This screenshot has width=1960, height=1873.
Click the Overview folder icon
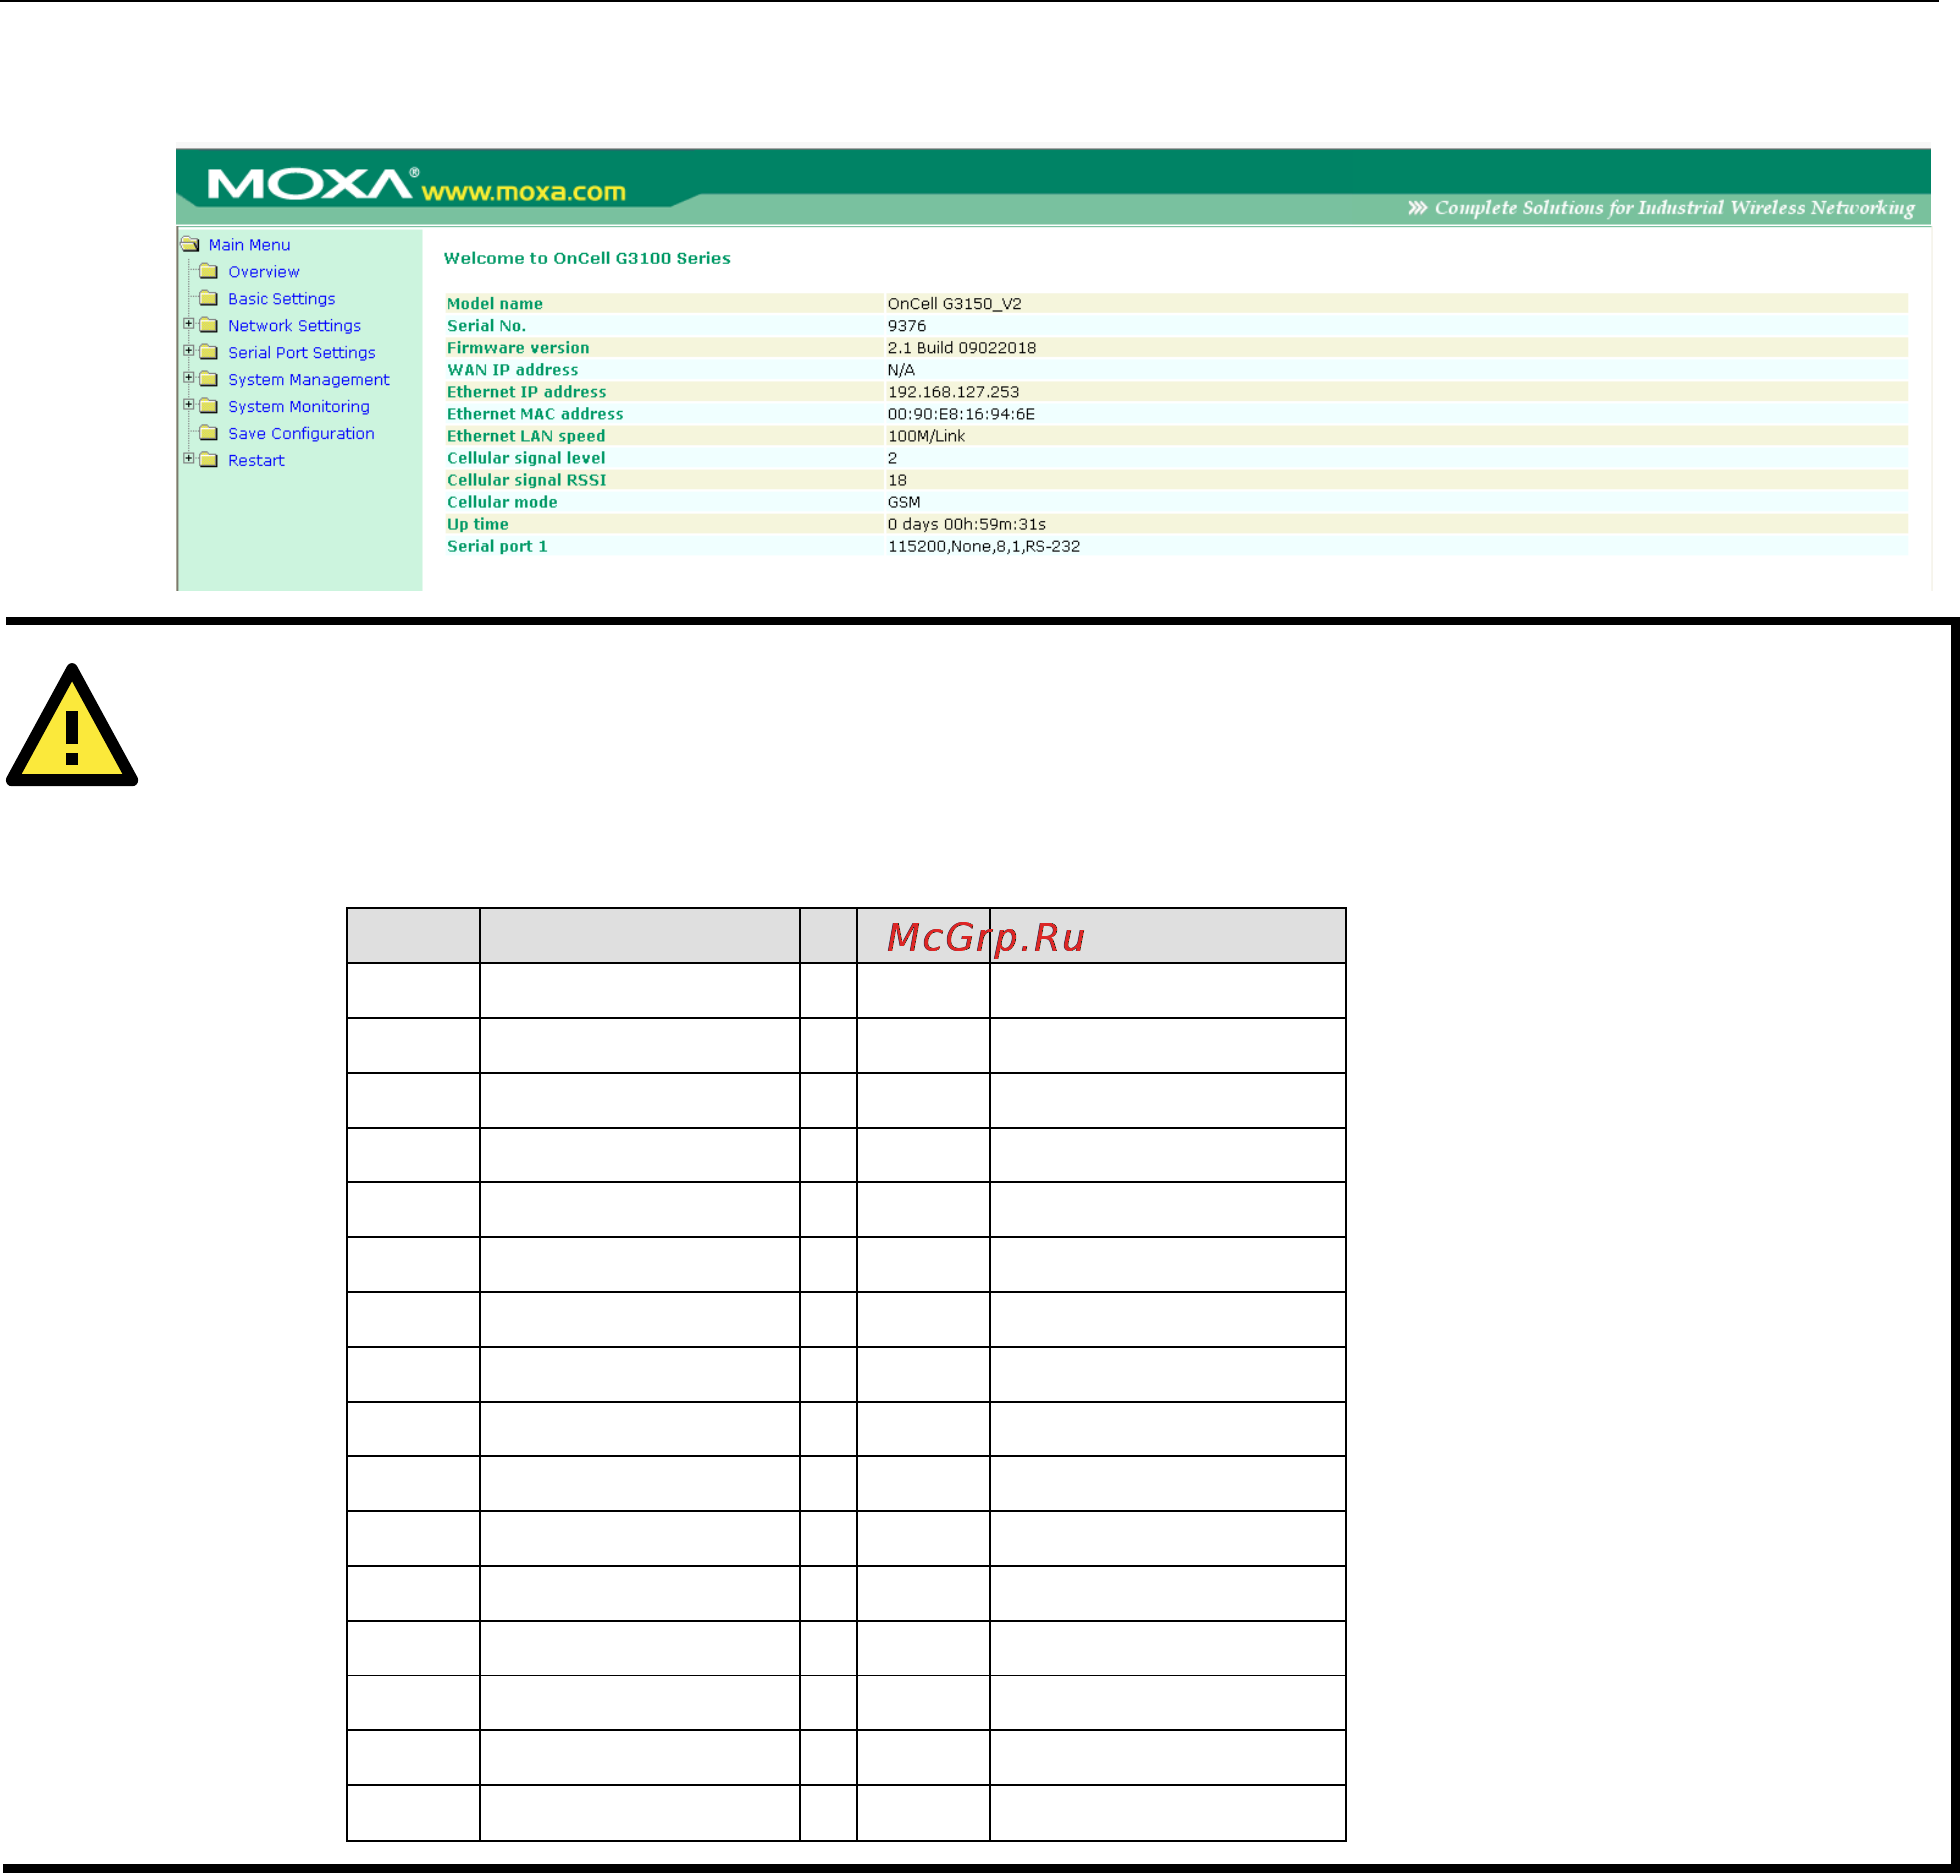[208, 271]
